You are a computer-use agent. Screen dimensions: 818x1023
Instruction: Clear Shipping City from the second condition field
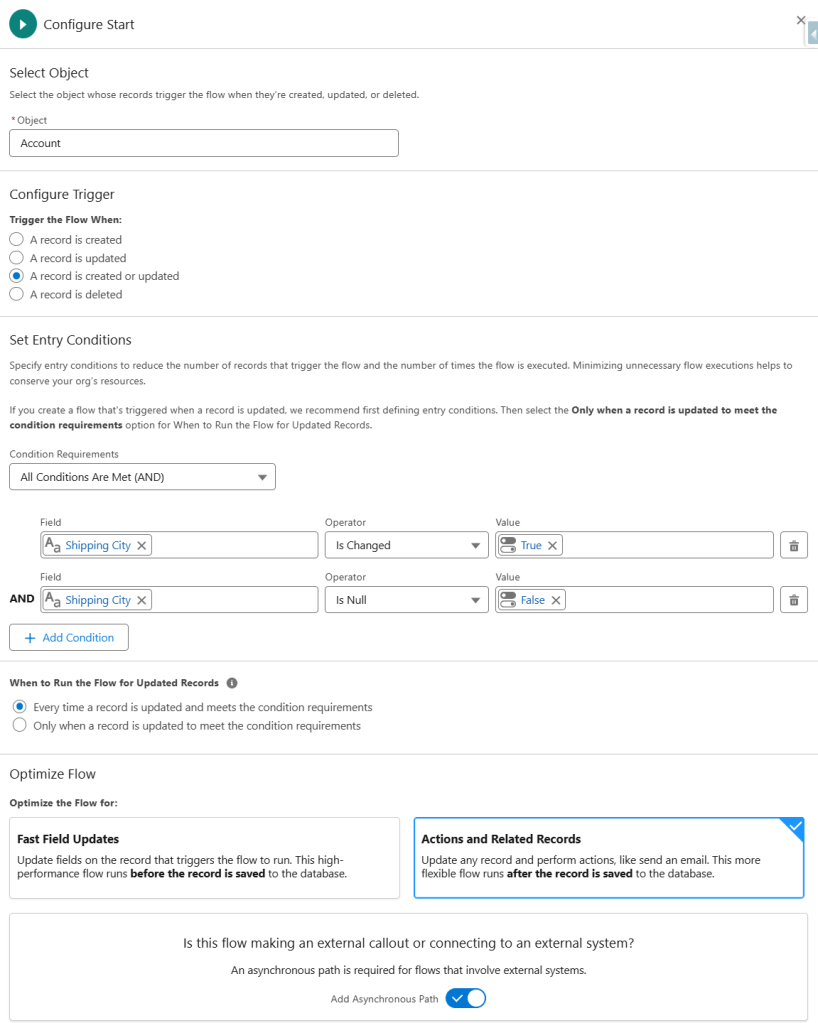tap(141, 600)
